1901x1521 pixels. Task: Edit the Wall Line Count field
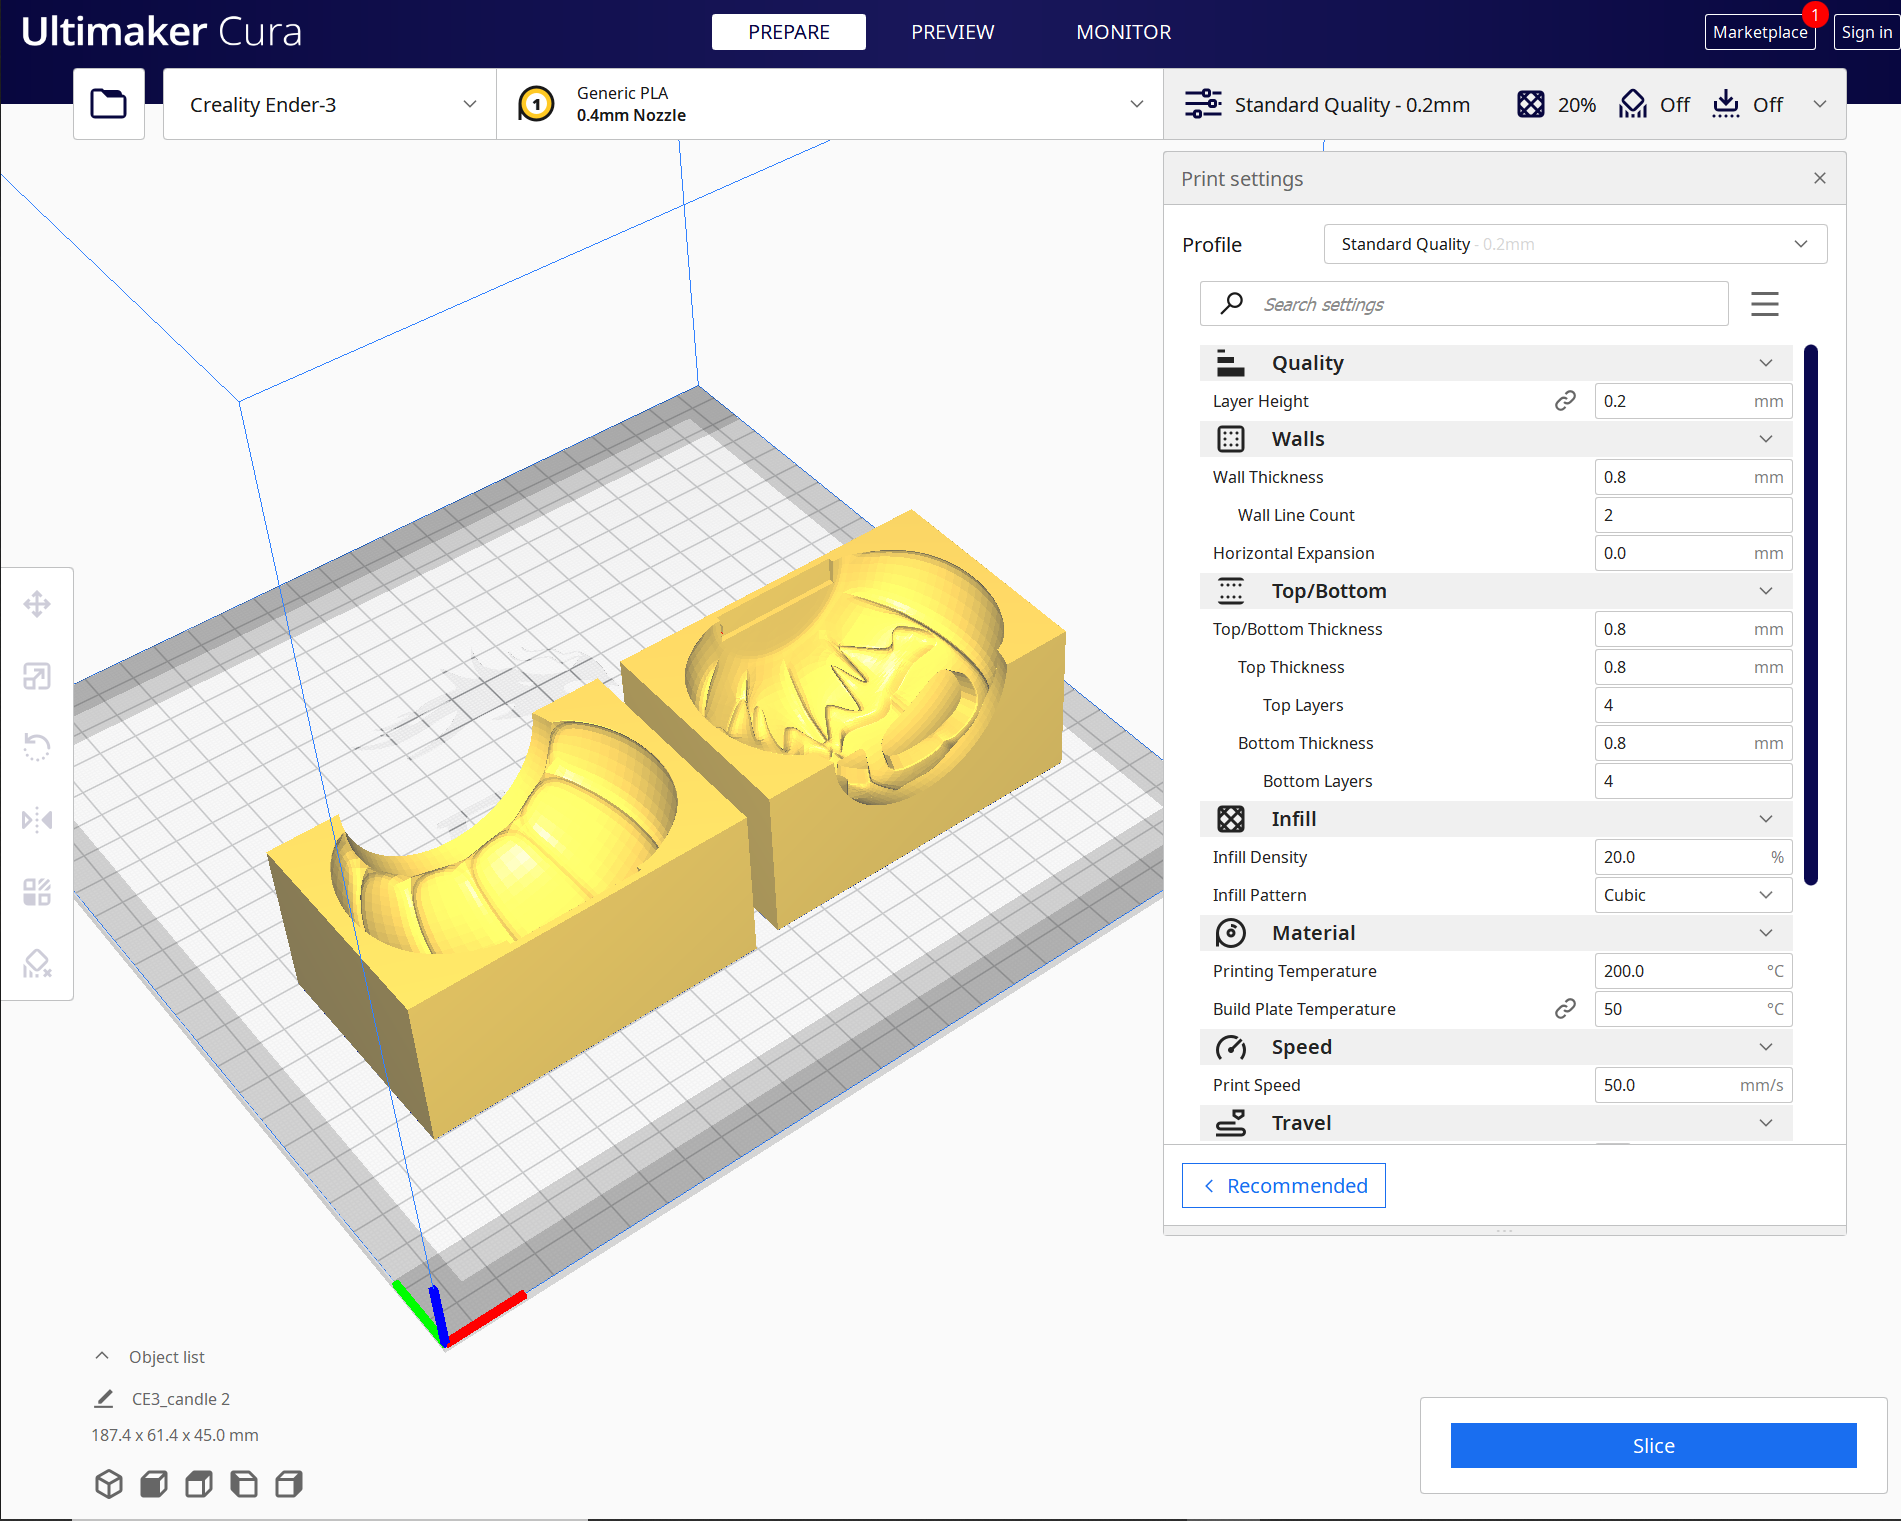click(x=1693, y=515)
